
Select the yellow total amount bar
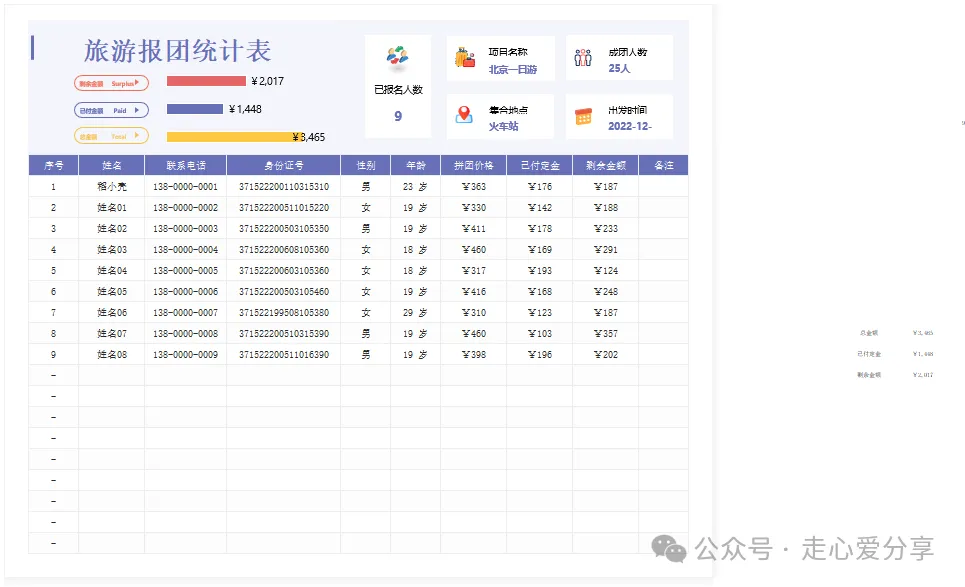click(x=233, y=137)
